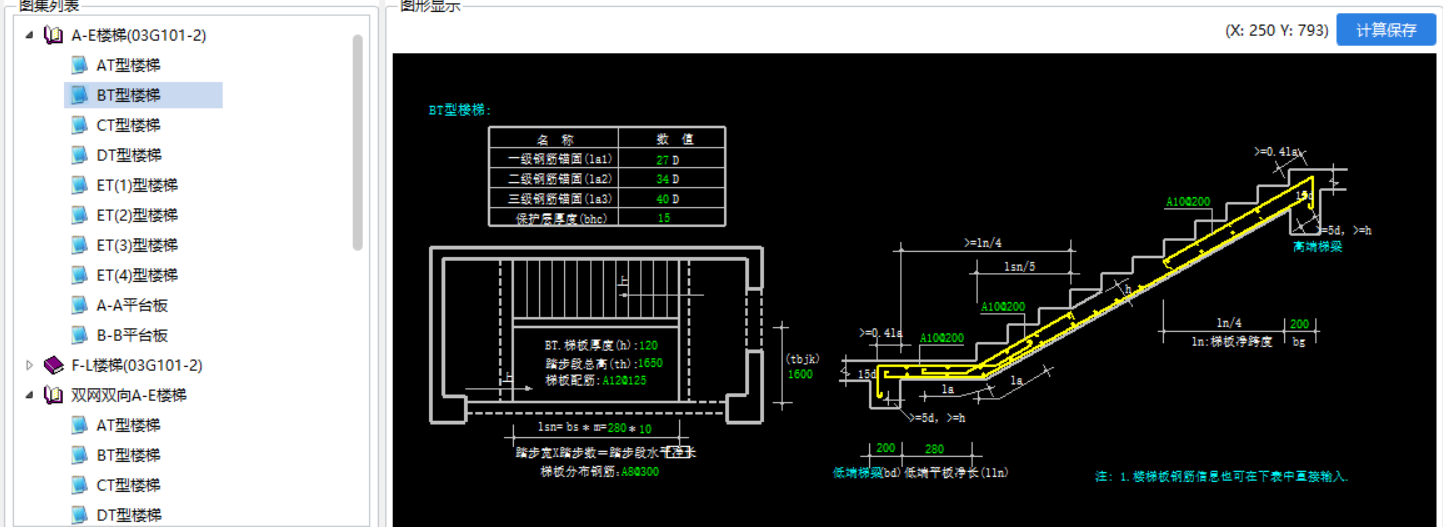The width and height of the screenshot is (1443, 527).
Task: Click the CT型楼梯 icon under 双网双向A-E楼梯
Action: pyautogui.click(x=80, y=485)
